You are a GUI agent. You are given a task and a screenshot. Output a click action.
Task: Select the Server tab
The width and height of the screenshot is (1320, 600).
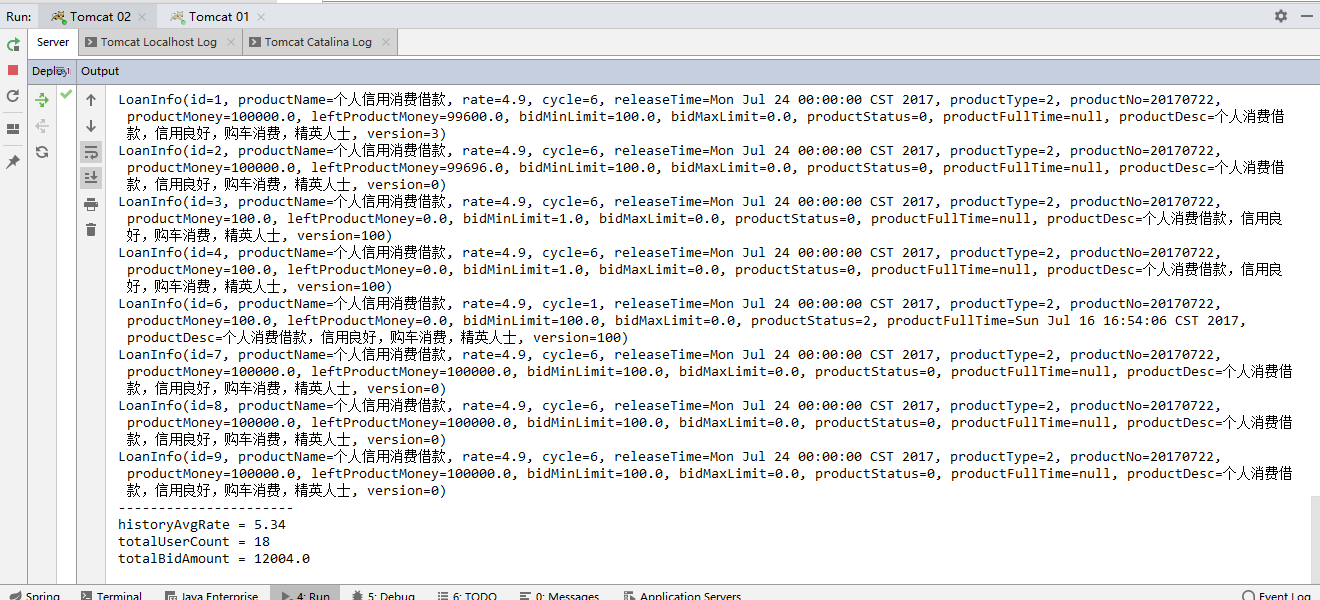pyautogui.click(x=53, y=42)
